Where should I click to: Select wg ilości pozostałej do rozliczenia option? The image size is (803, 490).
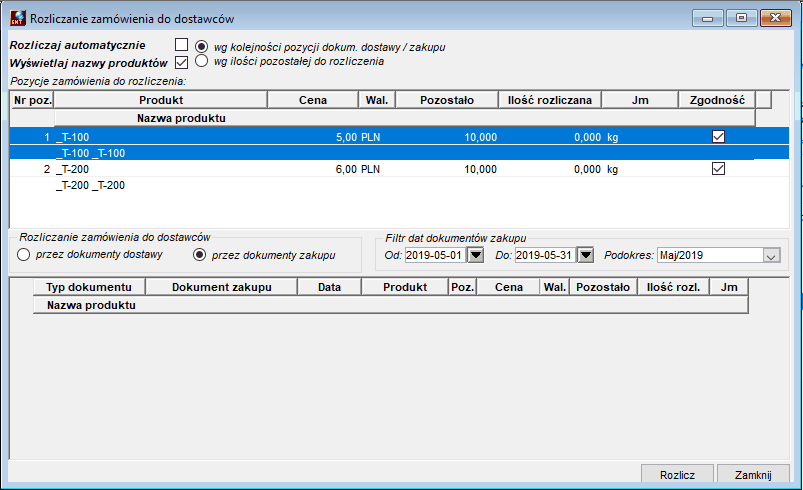point(201,61)
